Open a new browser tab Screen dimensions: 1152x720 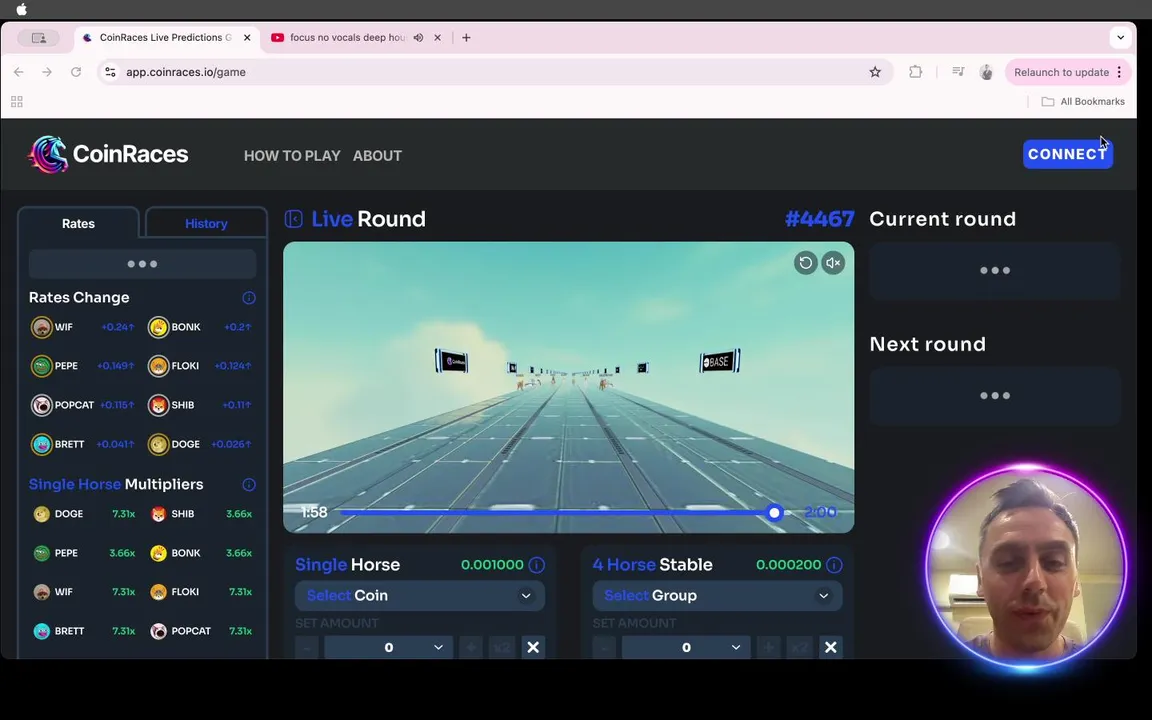[466, 37]
